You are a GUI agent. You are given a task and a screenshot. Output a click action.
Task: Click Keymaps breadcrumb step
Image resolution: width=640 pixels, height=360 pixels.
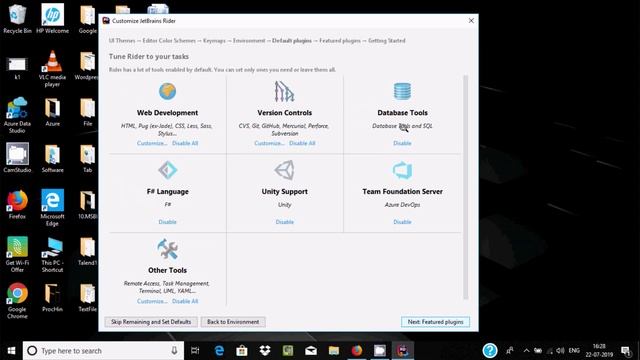tap(214, 41)
